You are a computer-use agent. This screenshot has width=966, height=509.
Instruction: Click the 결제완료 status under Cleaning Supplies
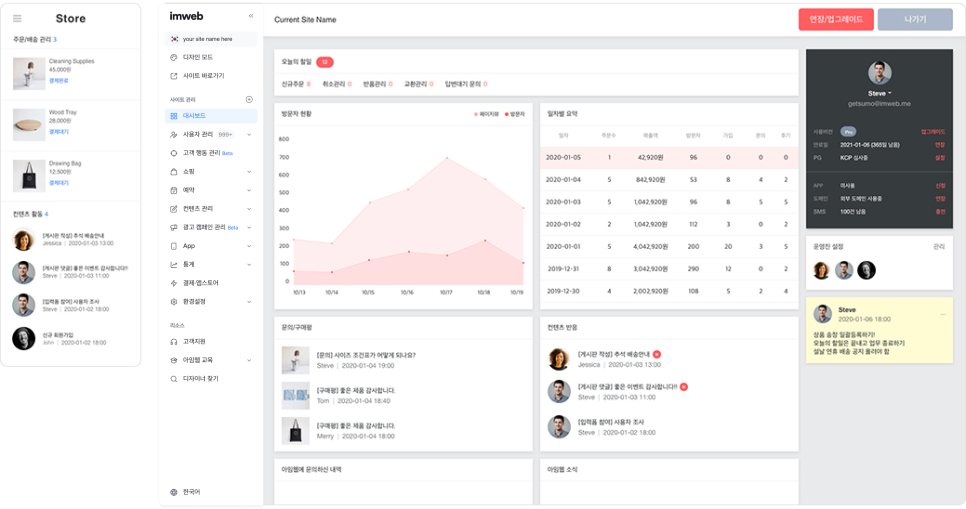59,81
